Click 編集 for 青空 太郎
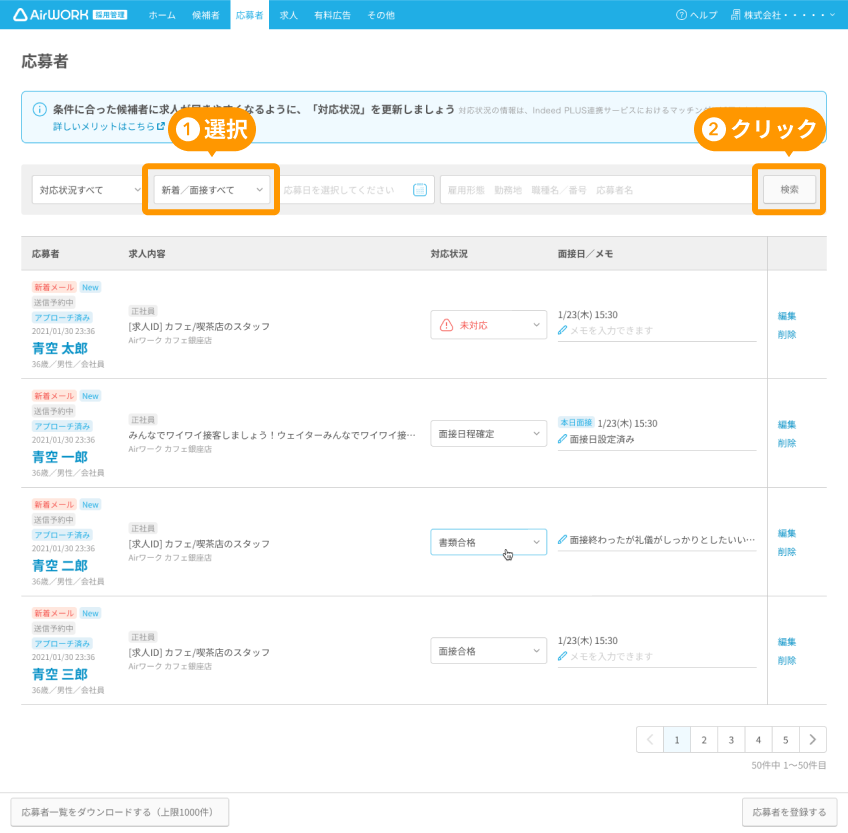Viewport: 848px width, 833px height. pyautogui.click(x=786, y=316)
